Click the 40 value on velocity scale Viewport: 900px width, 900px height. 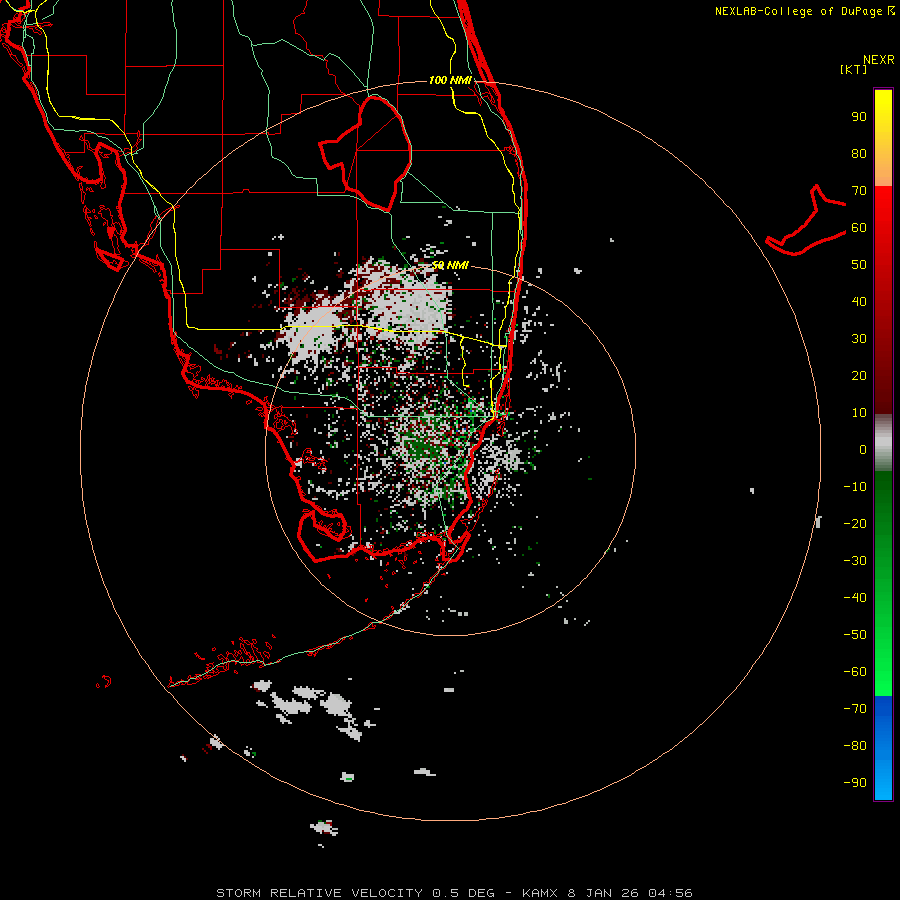(x=859, y=301)
